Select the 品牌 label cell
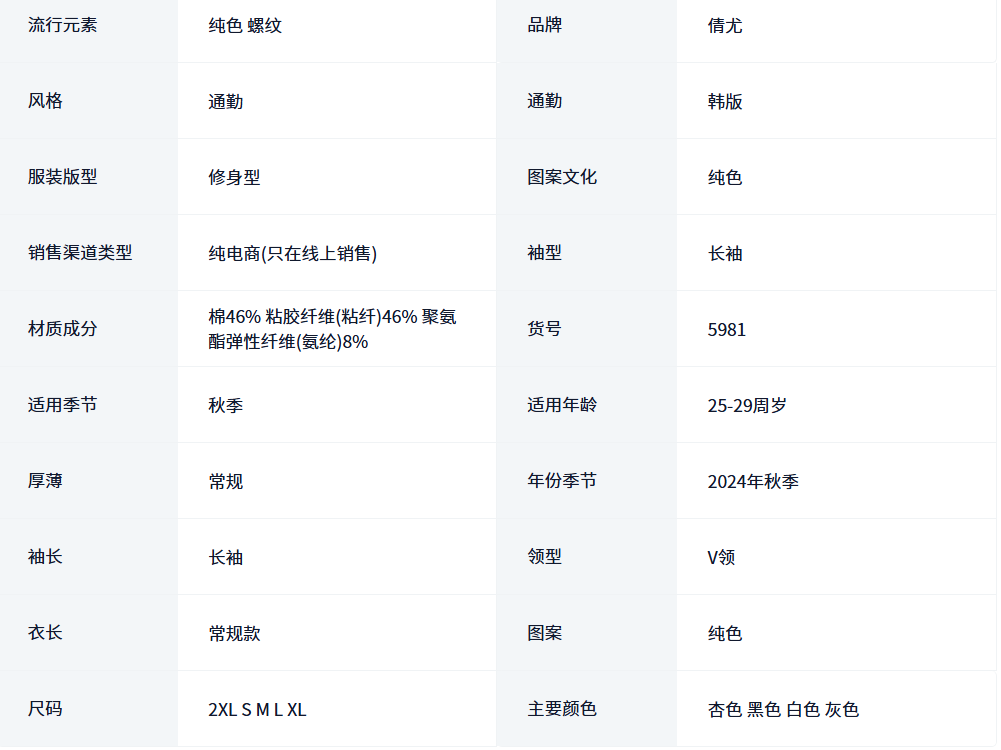1001x750 pixels. point(545,25)
